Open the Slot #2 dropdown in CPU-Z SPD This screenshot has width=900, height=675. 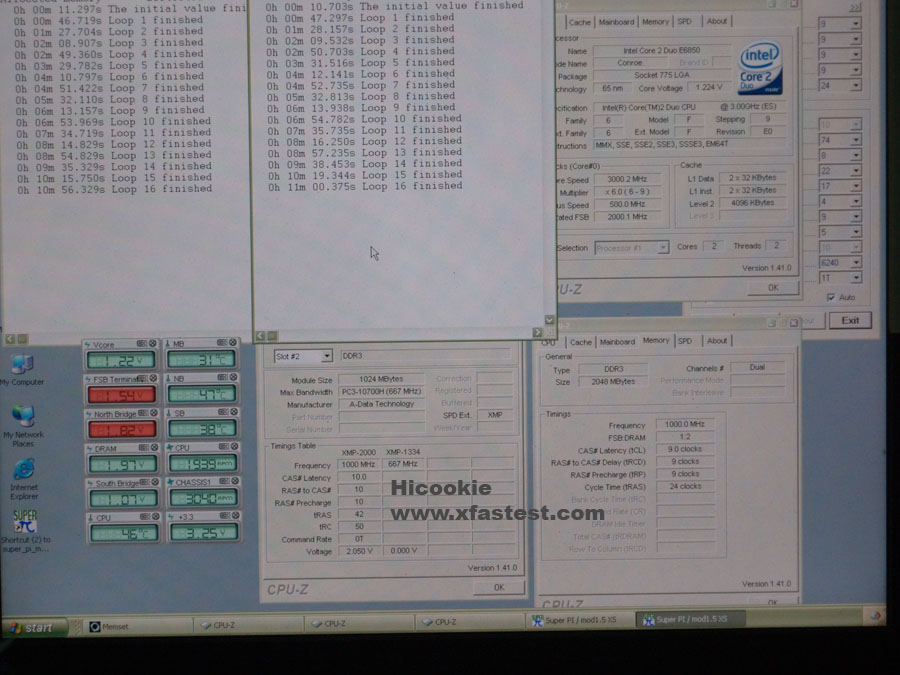click(302, 356)
